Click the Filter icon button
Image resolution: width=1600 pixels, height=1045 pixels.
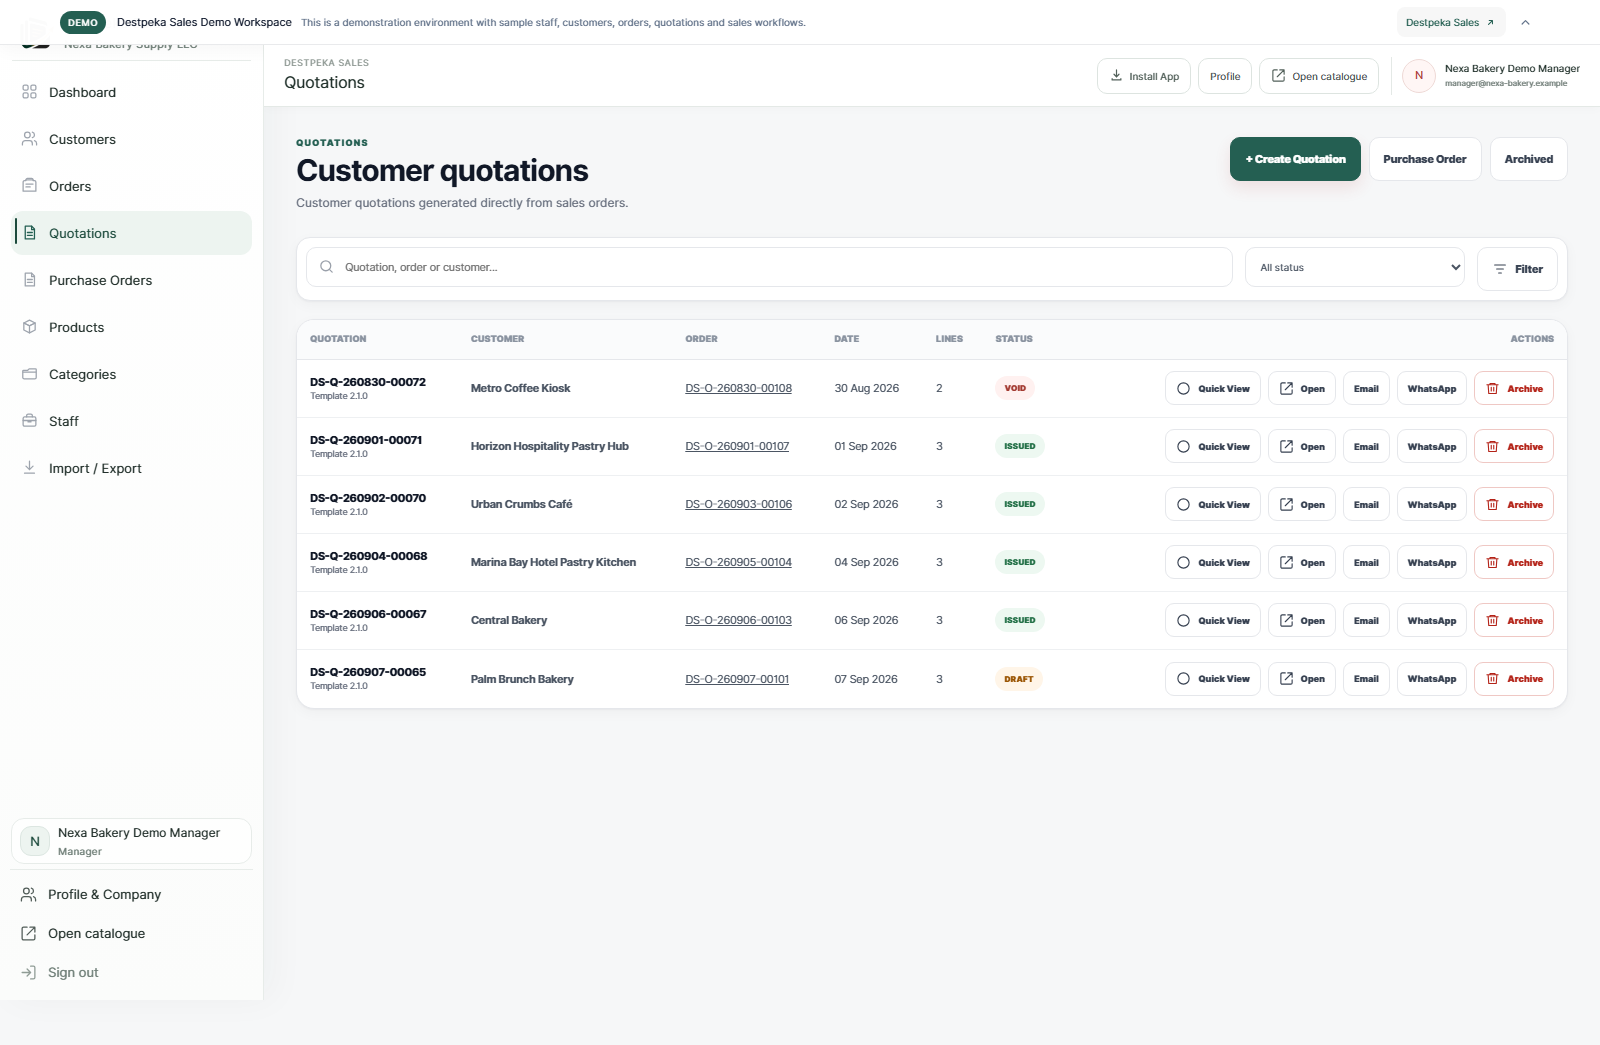[x=1517, y=269]
